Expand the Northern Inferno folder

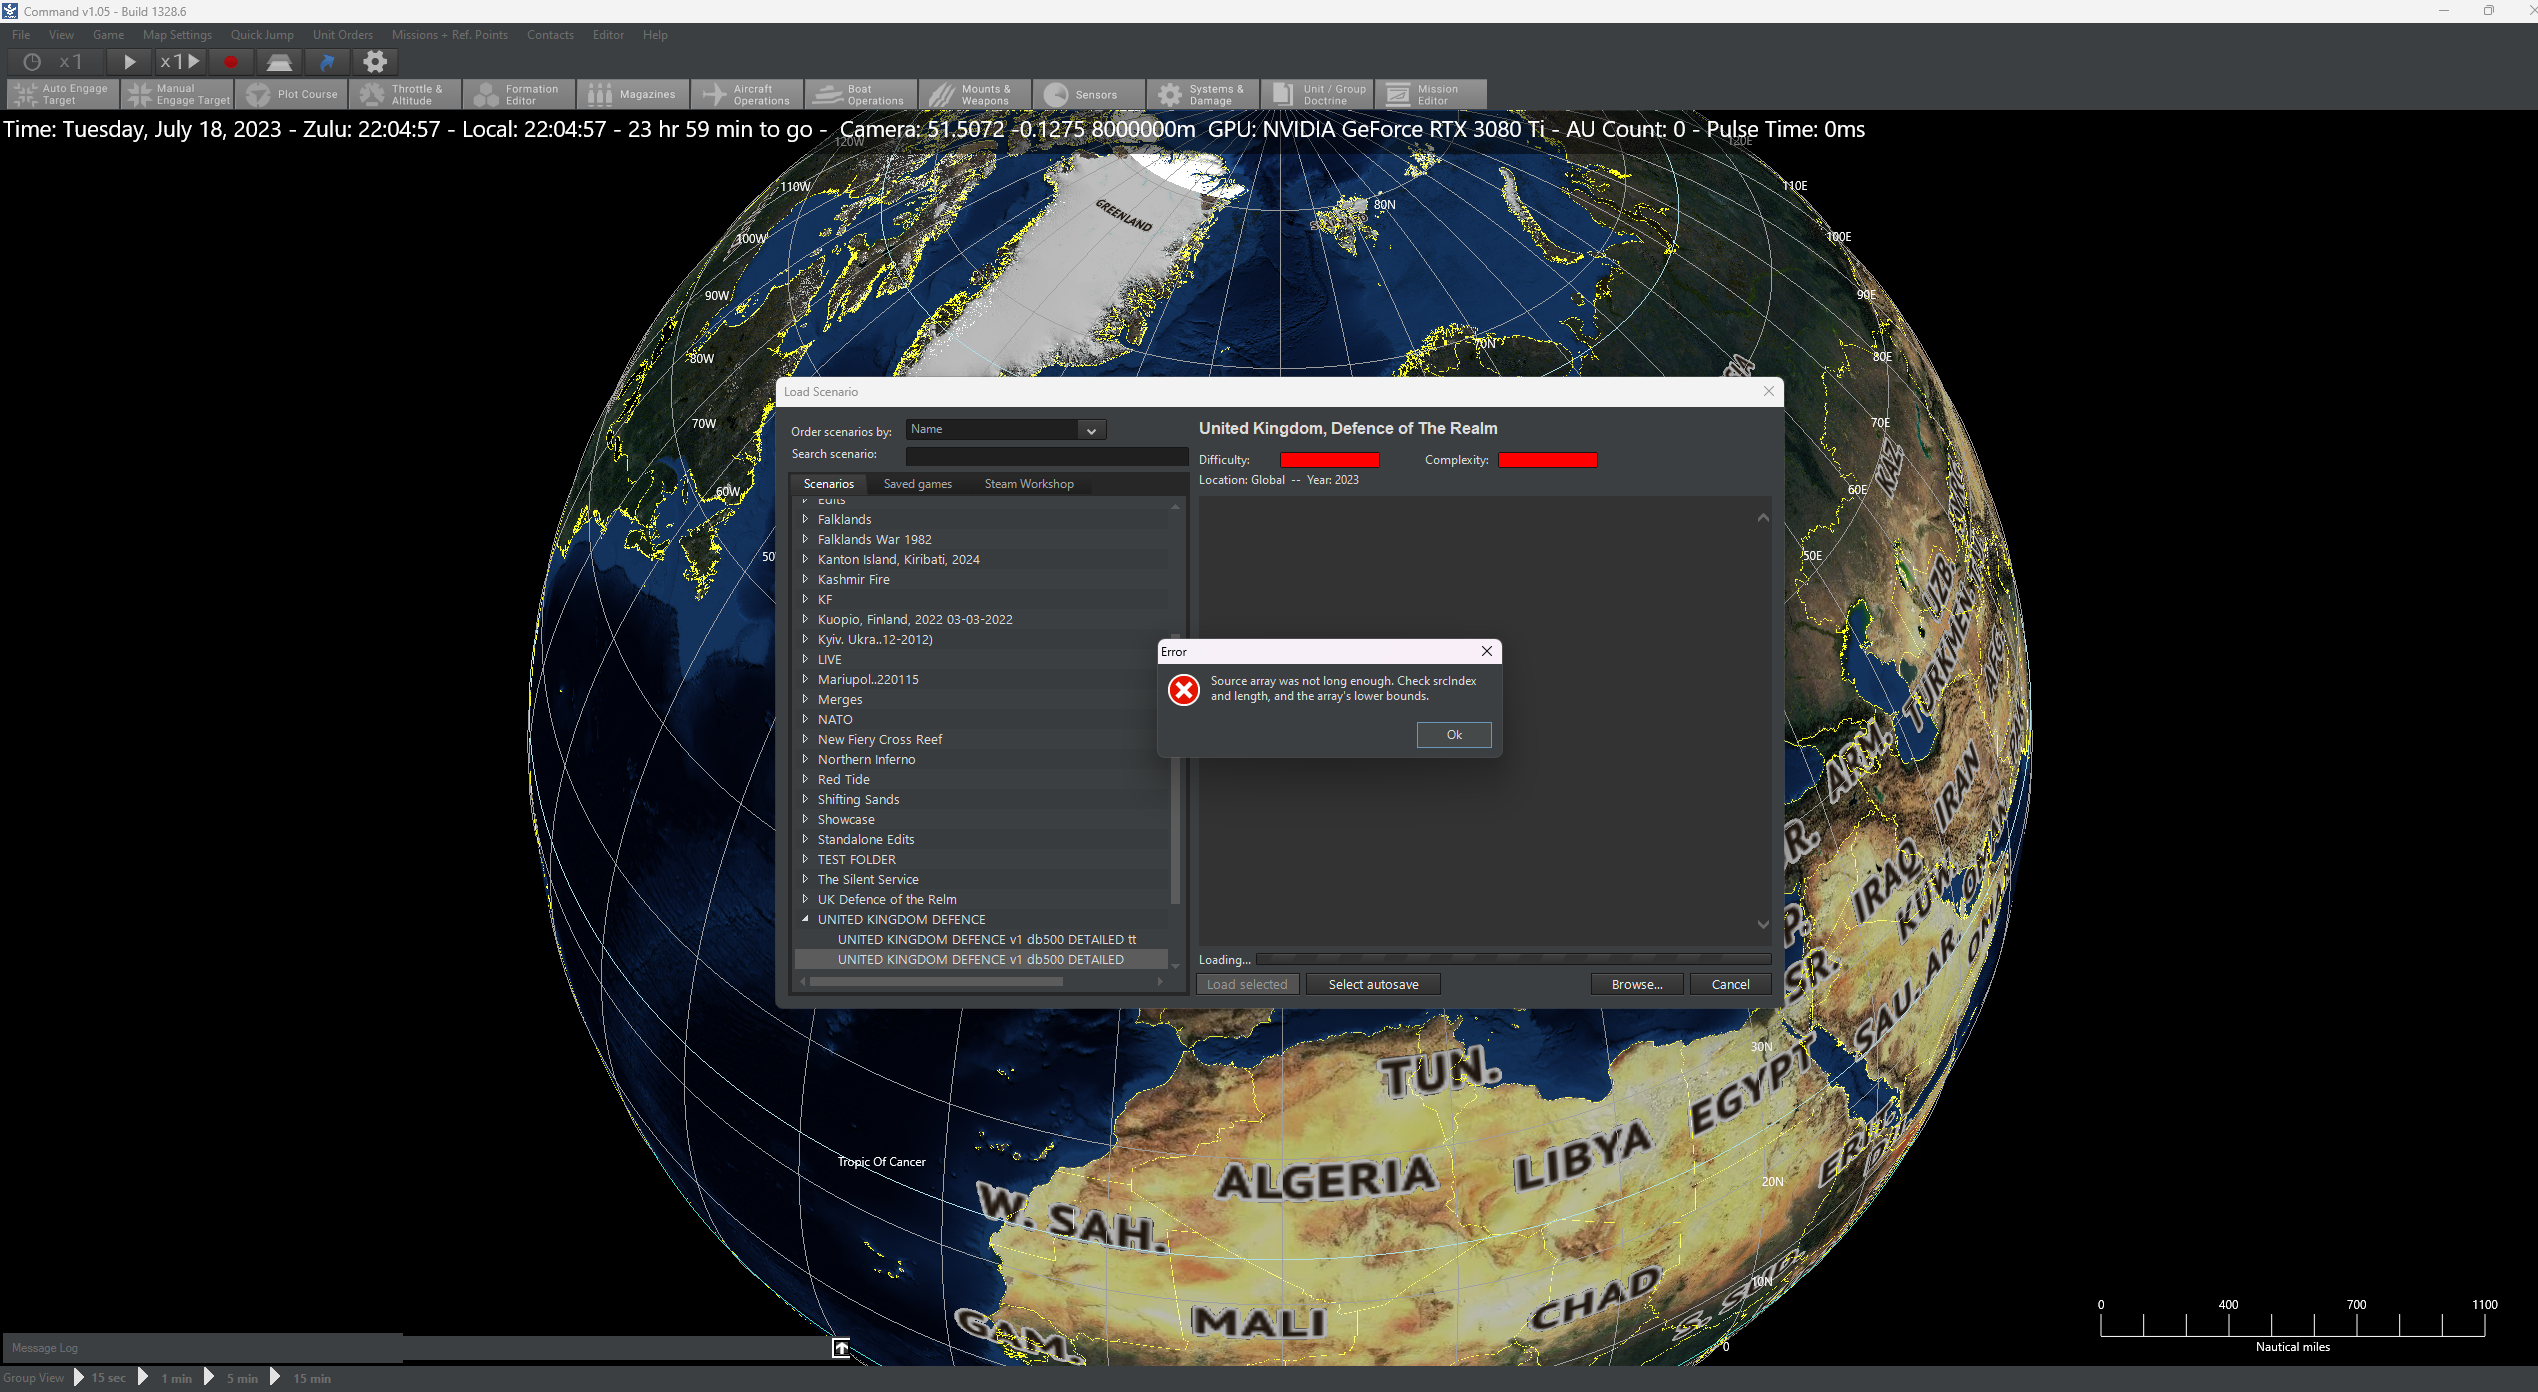point(805,759)
